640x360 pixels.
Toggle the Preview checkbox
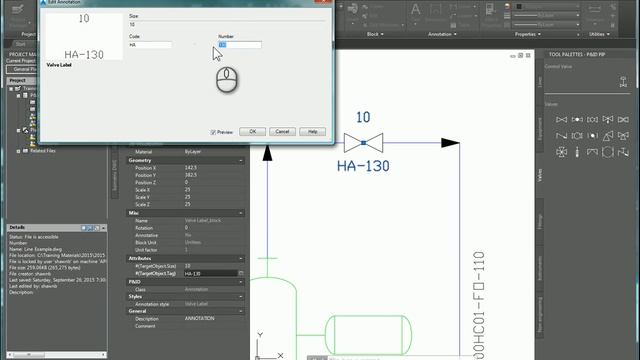pos(213,132)
